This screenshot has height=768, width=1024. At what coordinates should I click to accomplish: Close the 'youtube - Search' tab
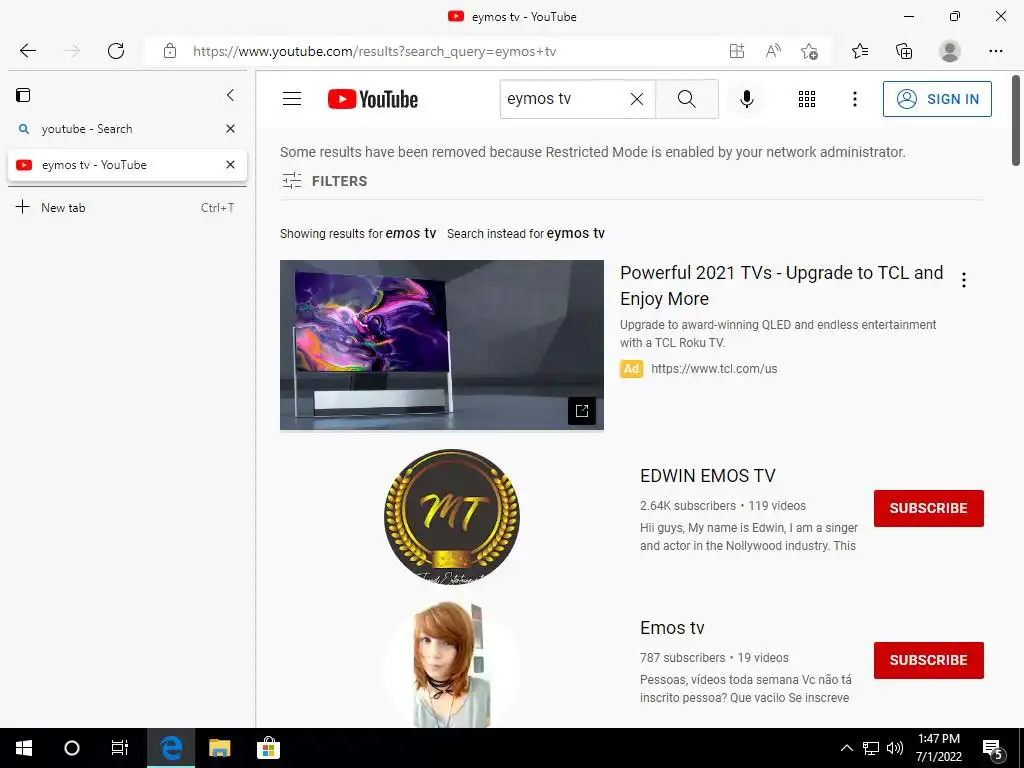click(230, 129)
